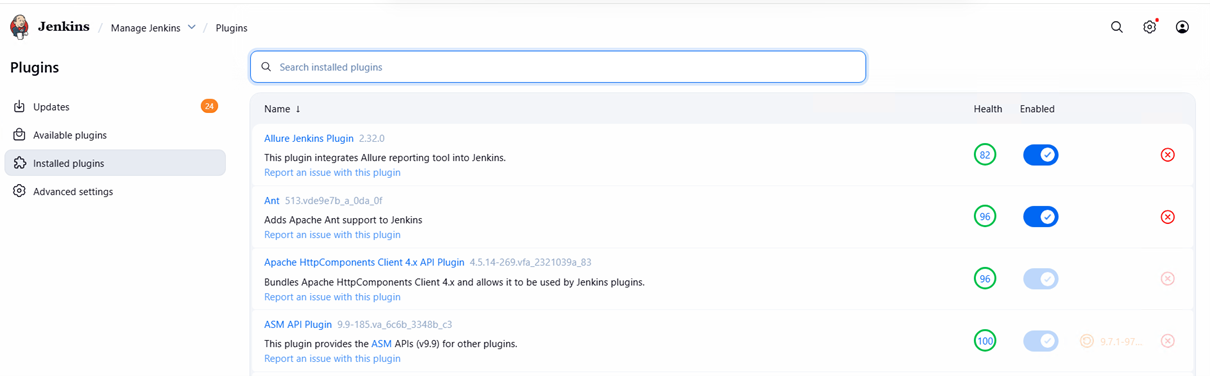Click 'Adds Apache Ant support to Jenkins' description

[343, 220]
